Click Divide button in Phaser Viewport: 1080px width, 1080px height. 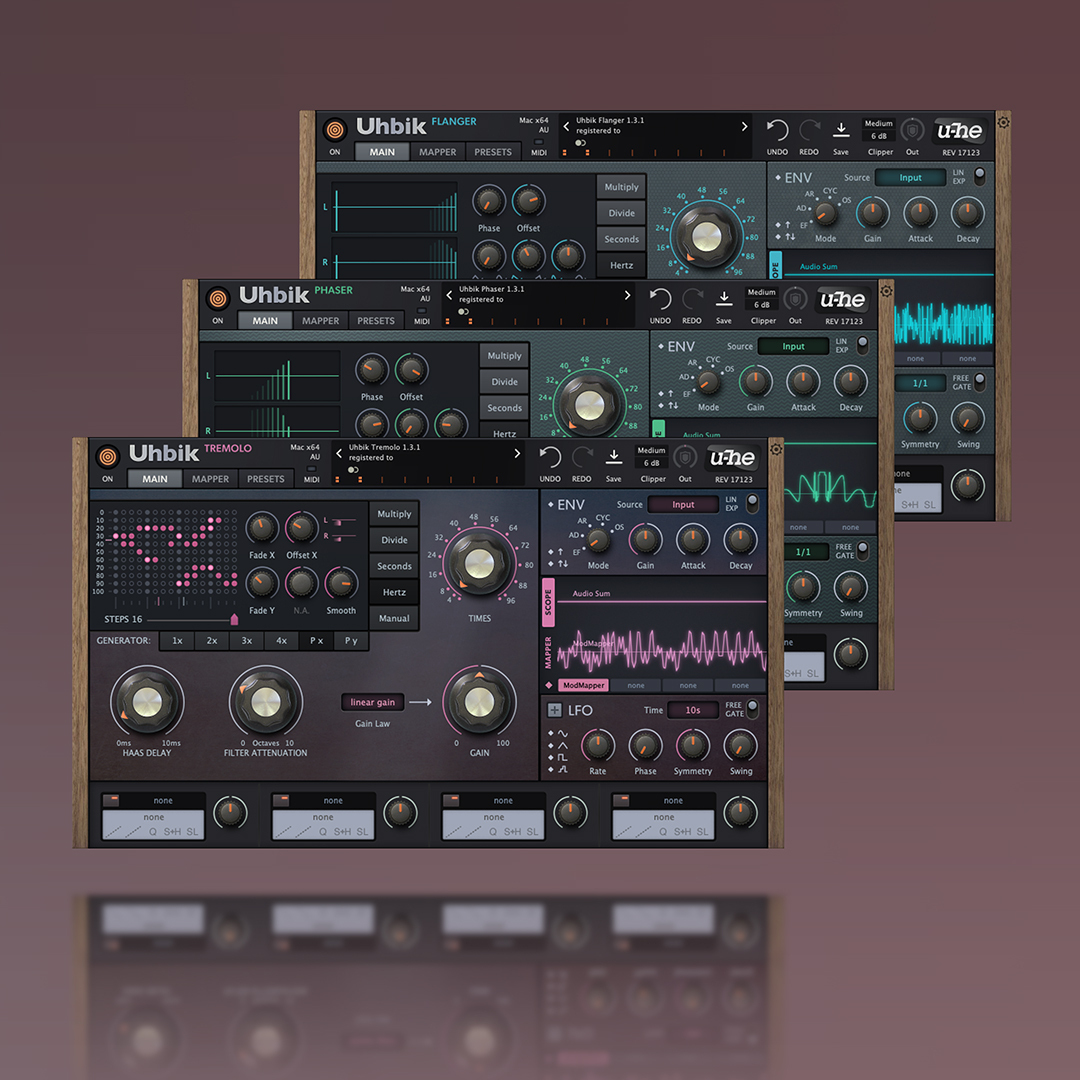point(504,382)
